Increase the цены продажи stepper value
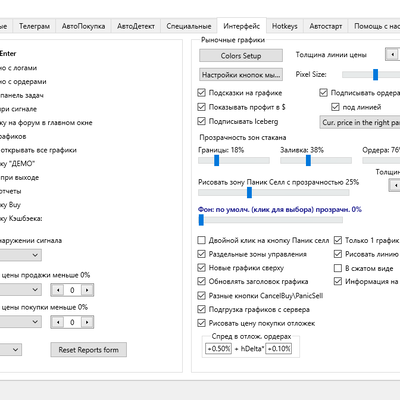 click(x=87, y=290)
